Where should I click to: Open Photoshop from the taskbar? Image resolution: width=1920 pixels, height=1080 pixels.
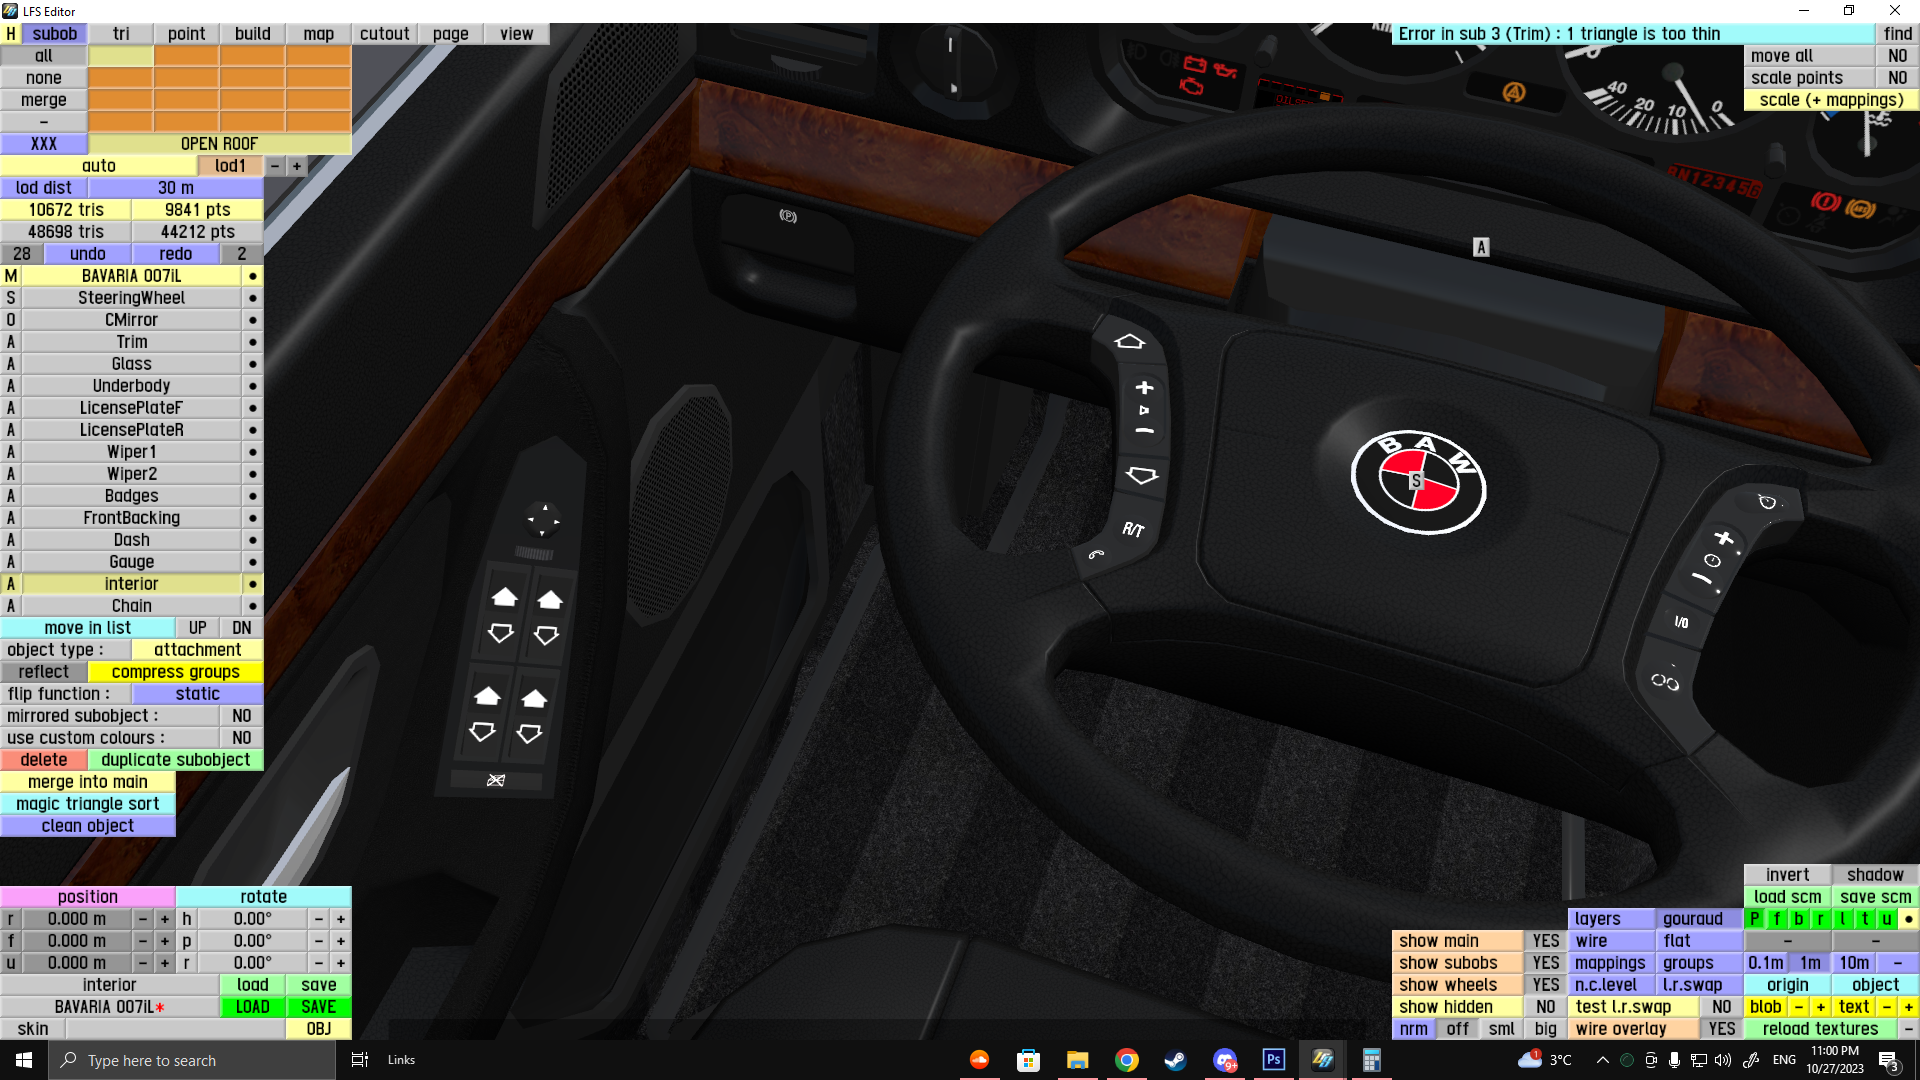tap(1273, 1060)
